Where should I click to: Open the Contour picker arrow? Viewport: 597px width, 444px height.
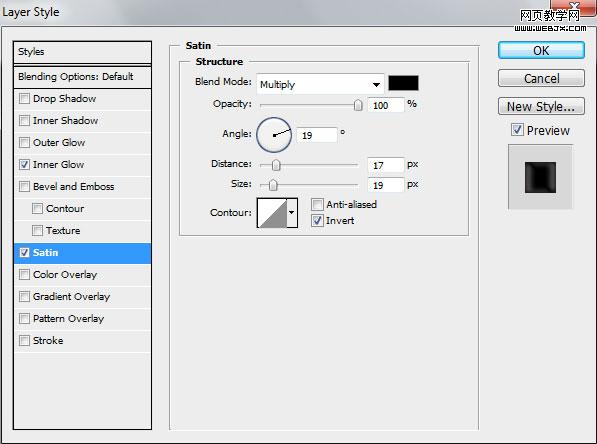292,212
